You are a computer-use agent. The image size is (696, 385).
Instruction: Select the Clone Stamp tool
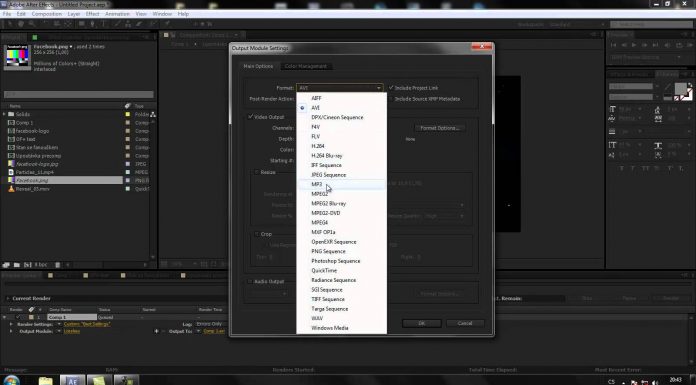[128, 24]
